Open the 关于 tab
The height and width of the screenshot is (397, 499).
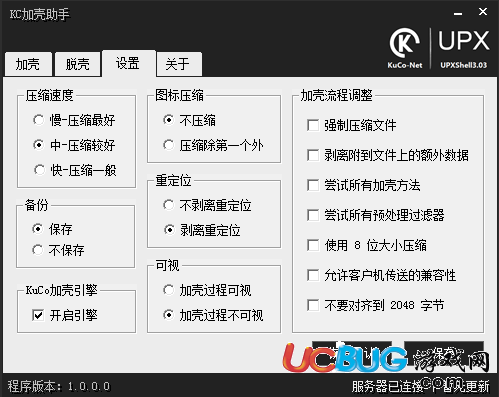click(179, 64)
